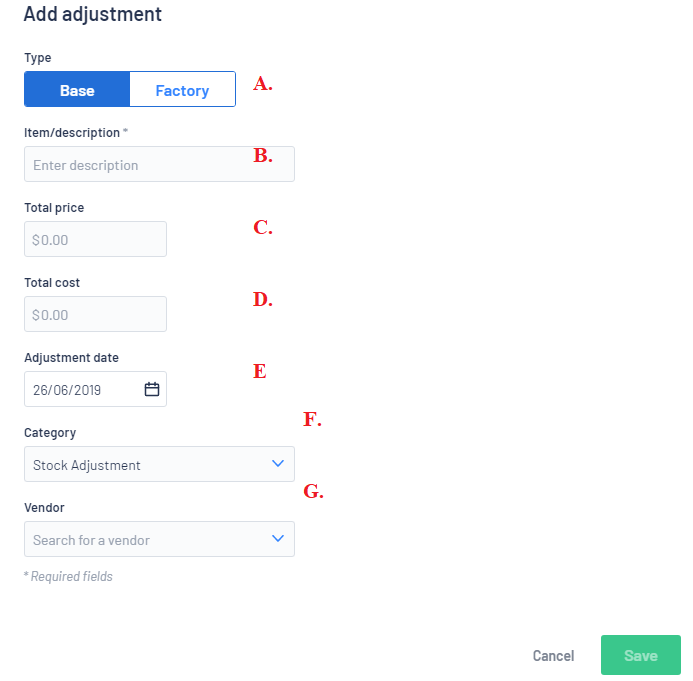Open the Search for a vendor box
The height and width of the screenshot is (681, 693).
click(159, 539)
